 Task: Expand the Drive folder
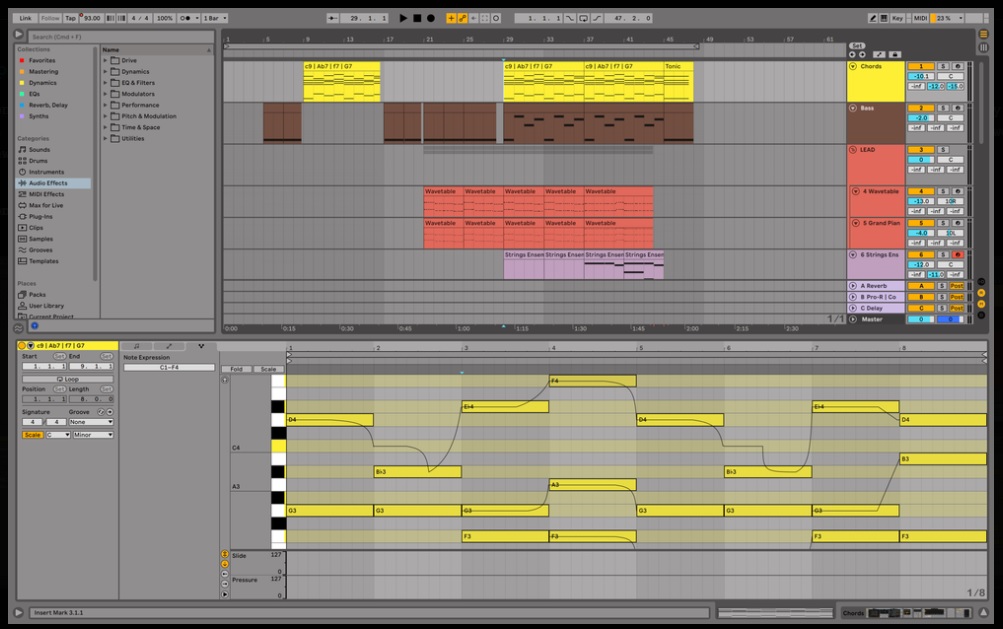[106, 60]
